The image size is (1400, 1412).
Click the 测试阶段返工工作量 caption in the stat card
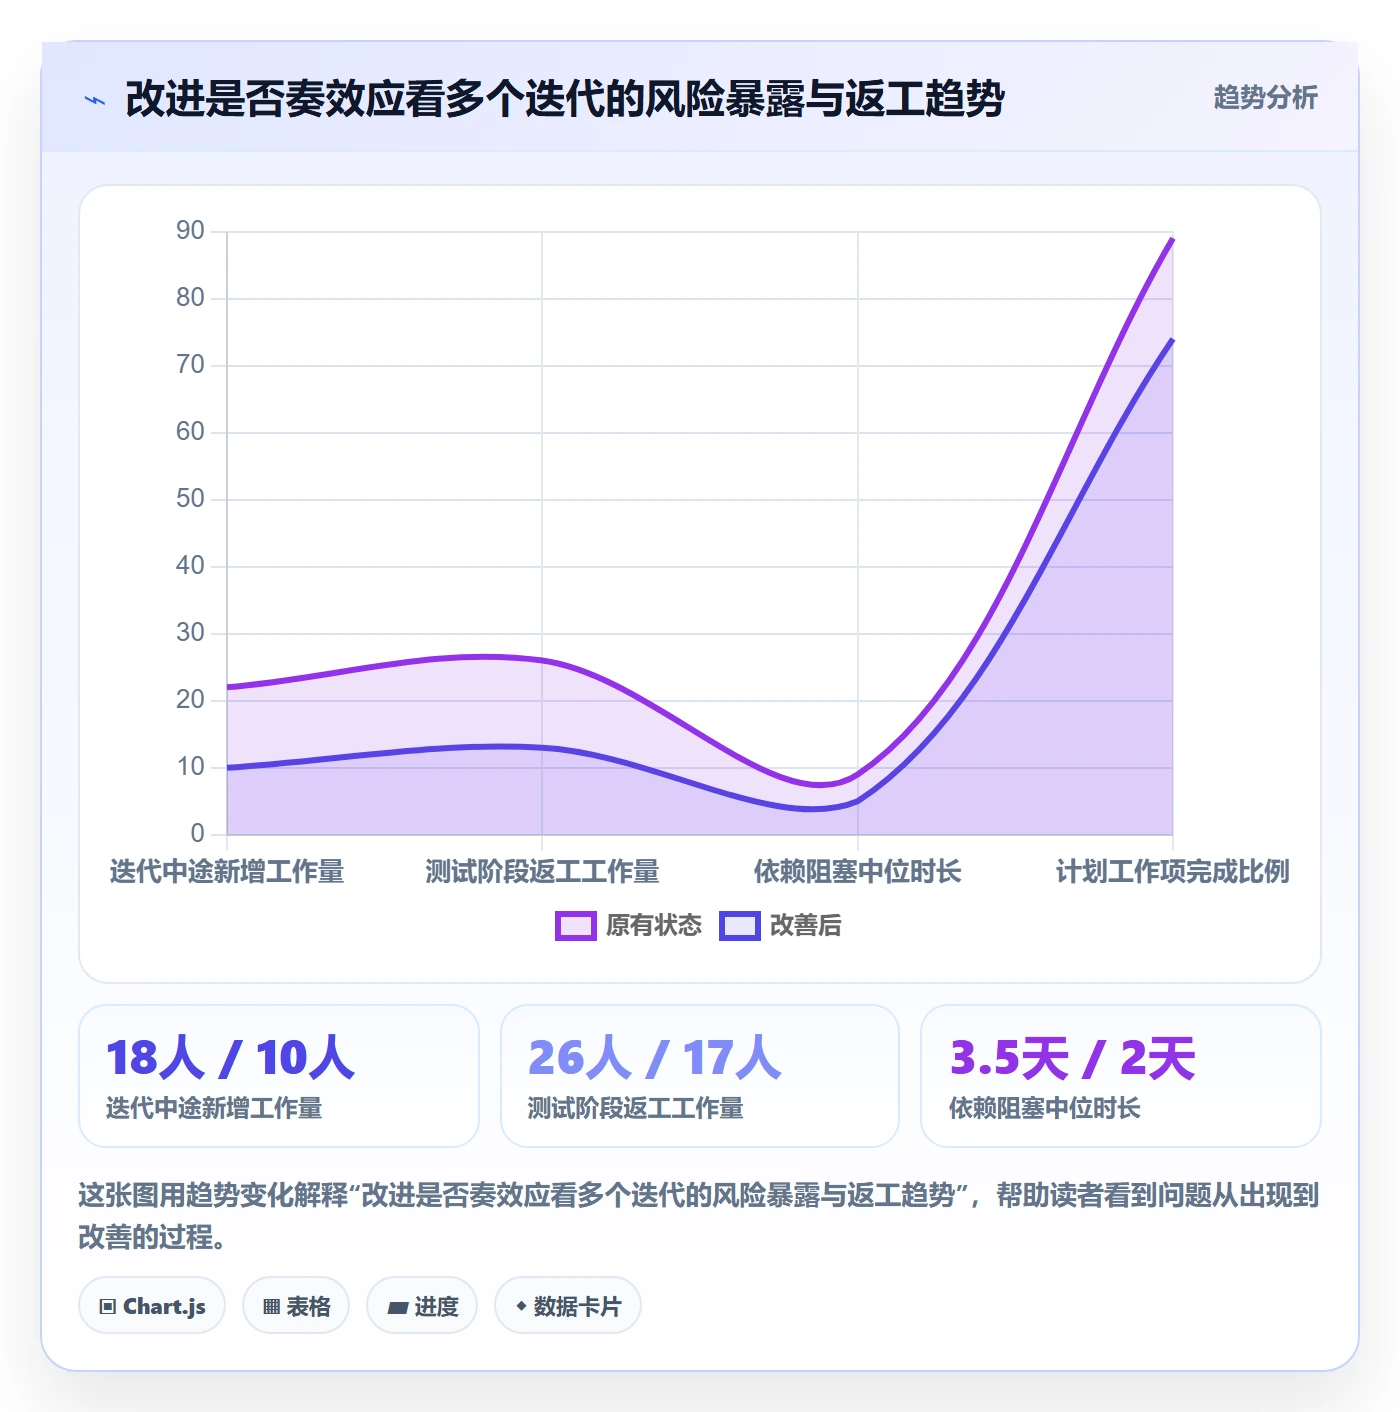(x=636, y=1108)
